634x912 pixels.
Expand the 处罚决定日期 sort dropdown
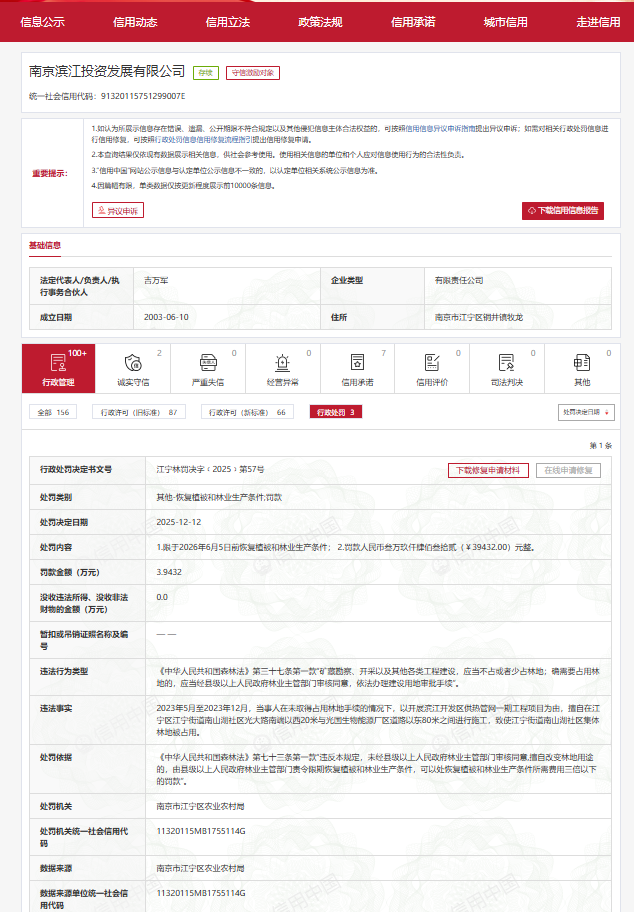coord(586,412)
